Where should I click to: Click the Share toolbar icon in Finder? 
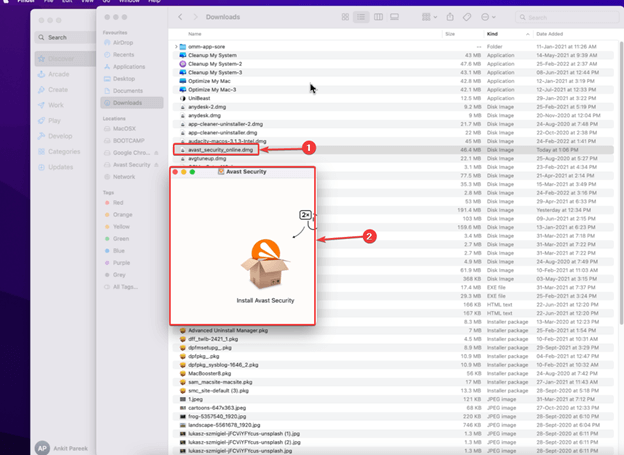coord(450,17)
